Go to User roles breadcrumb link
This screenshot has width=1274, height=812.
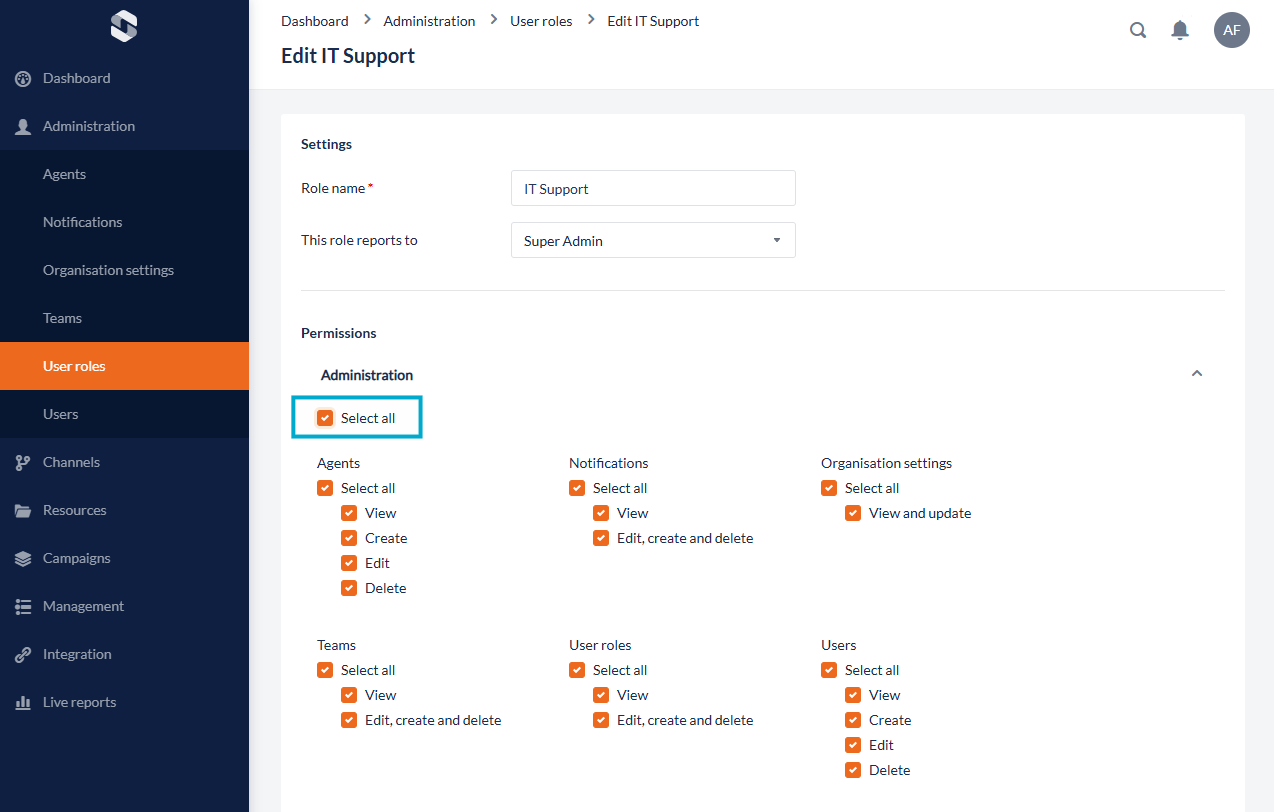pyautogui.click(x=539, y=21)
